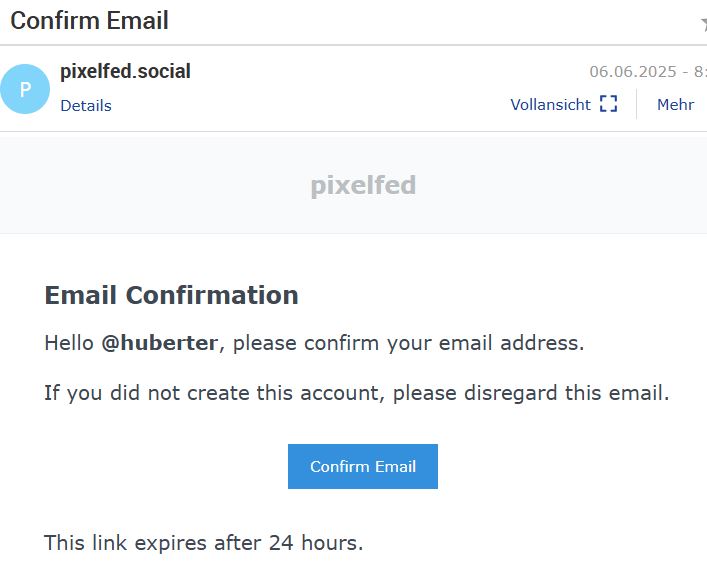The height and width of the screenshot is (583, 707).
Task: Click the 06.06.2025 date stamp
Action: point(633,72)
